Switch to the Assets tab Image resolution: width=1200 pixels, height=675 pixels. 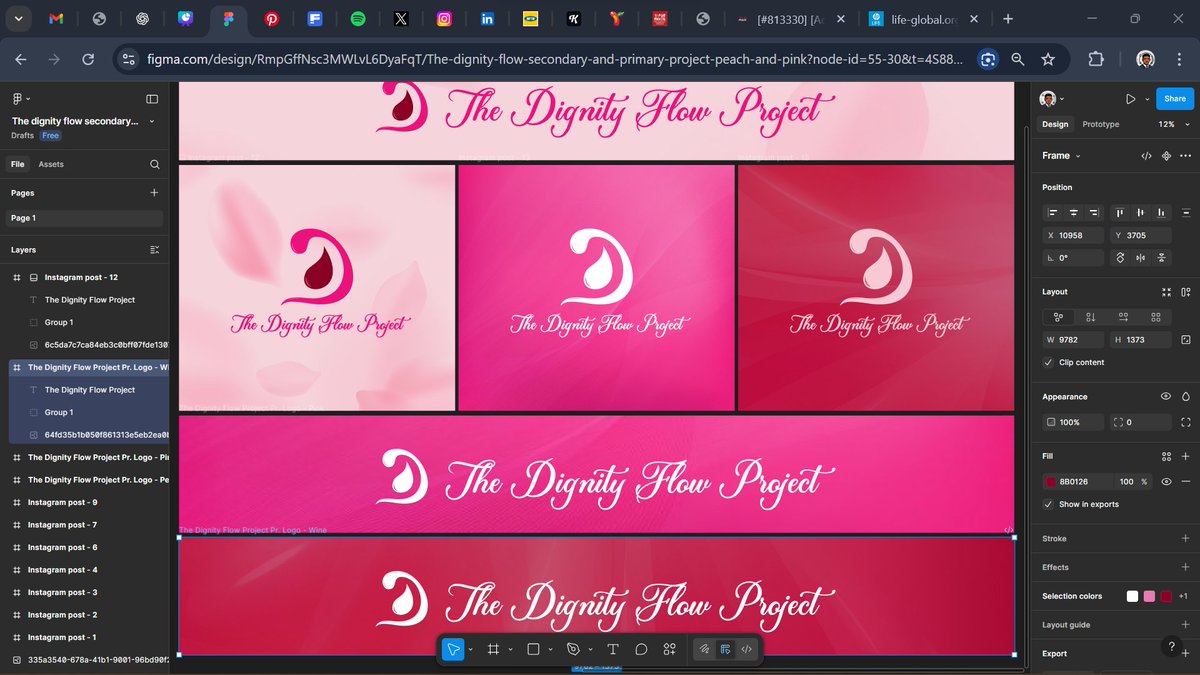51,164
